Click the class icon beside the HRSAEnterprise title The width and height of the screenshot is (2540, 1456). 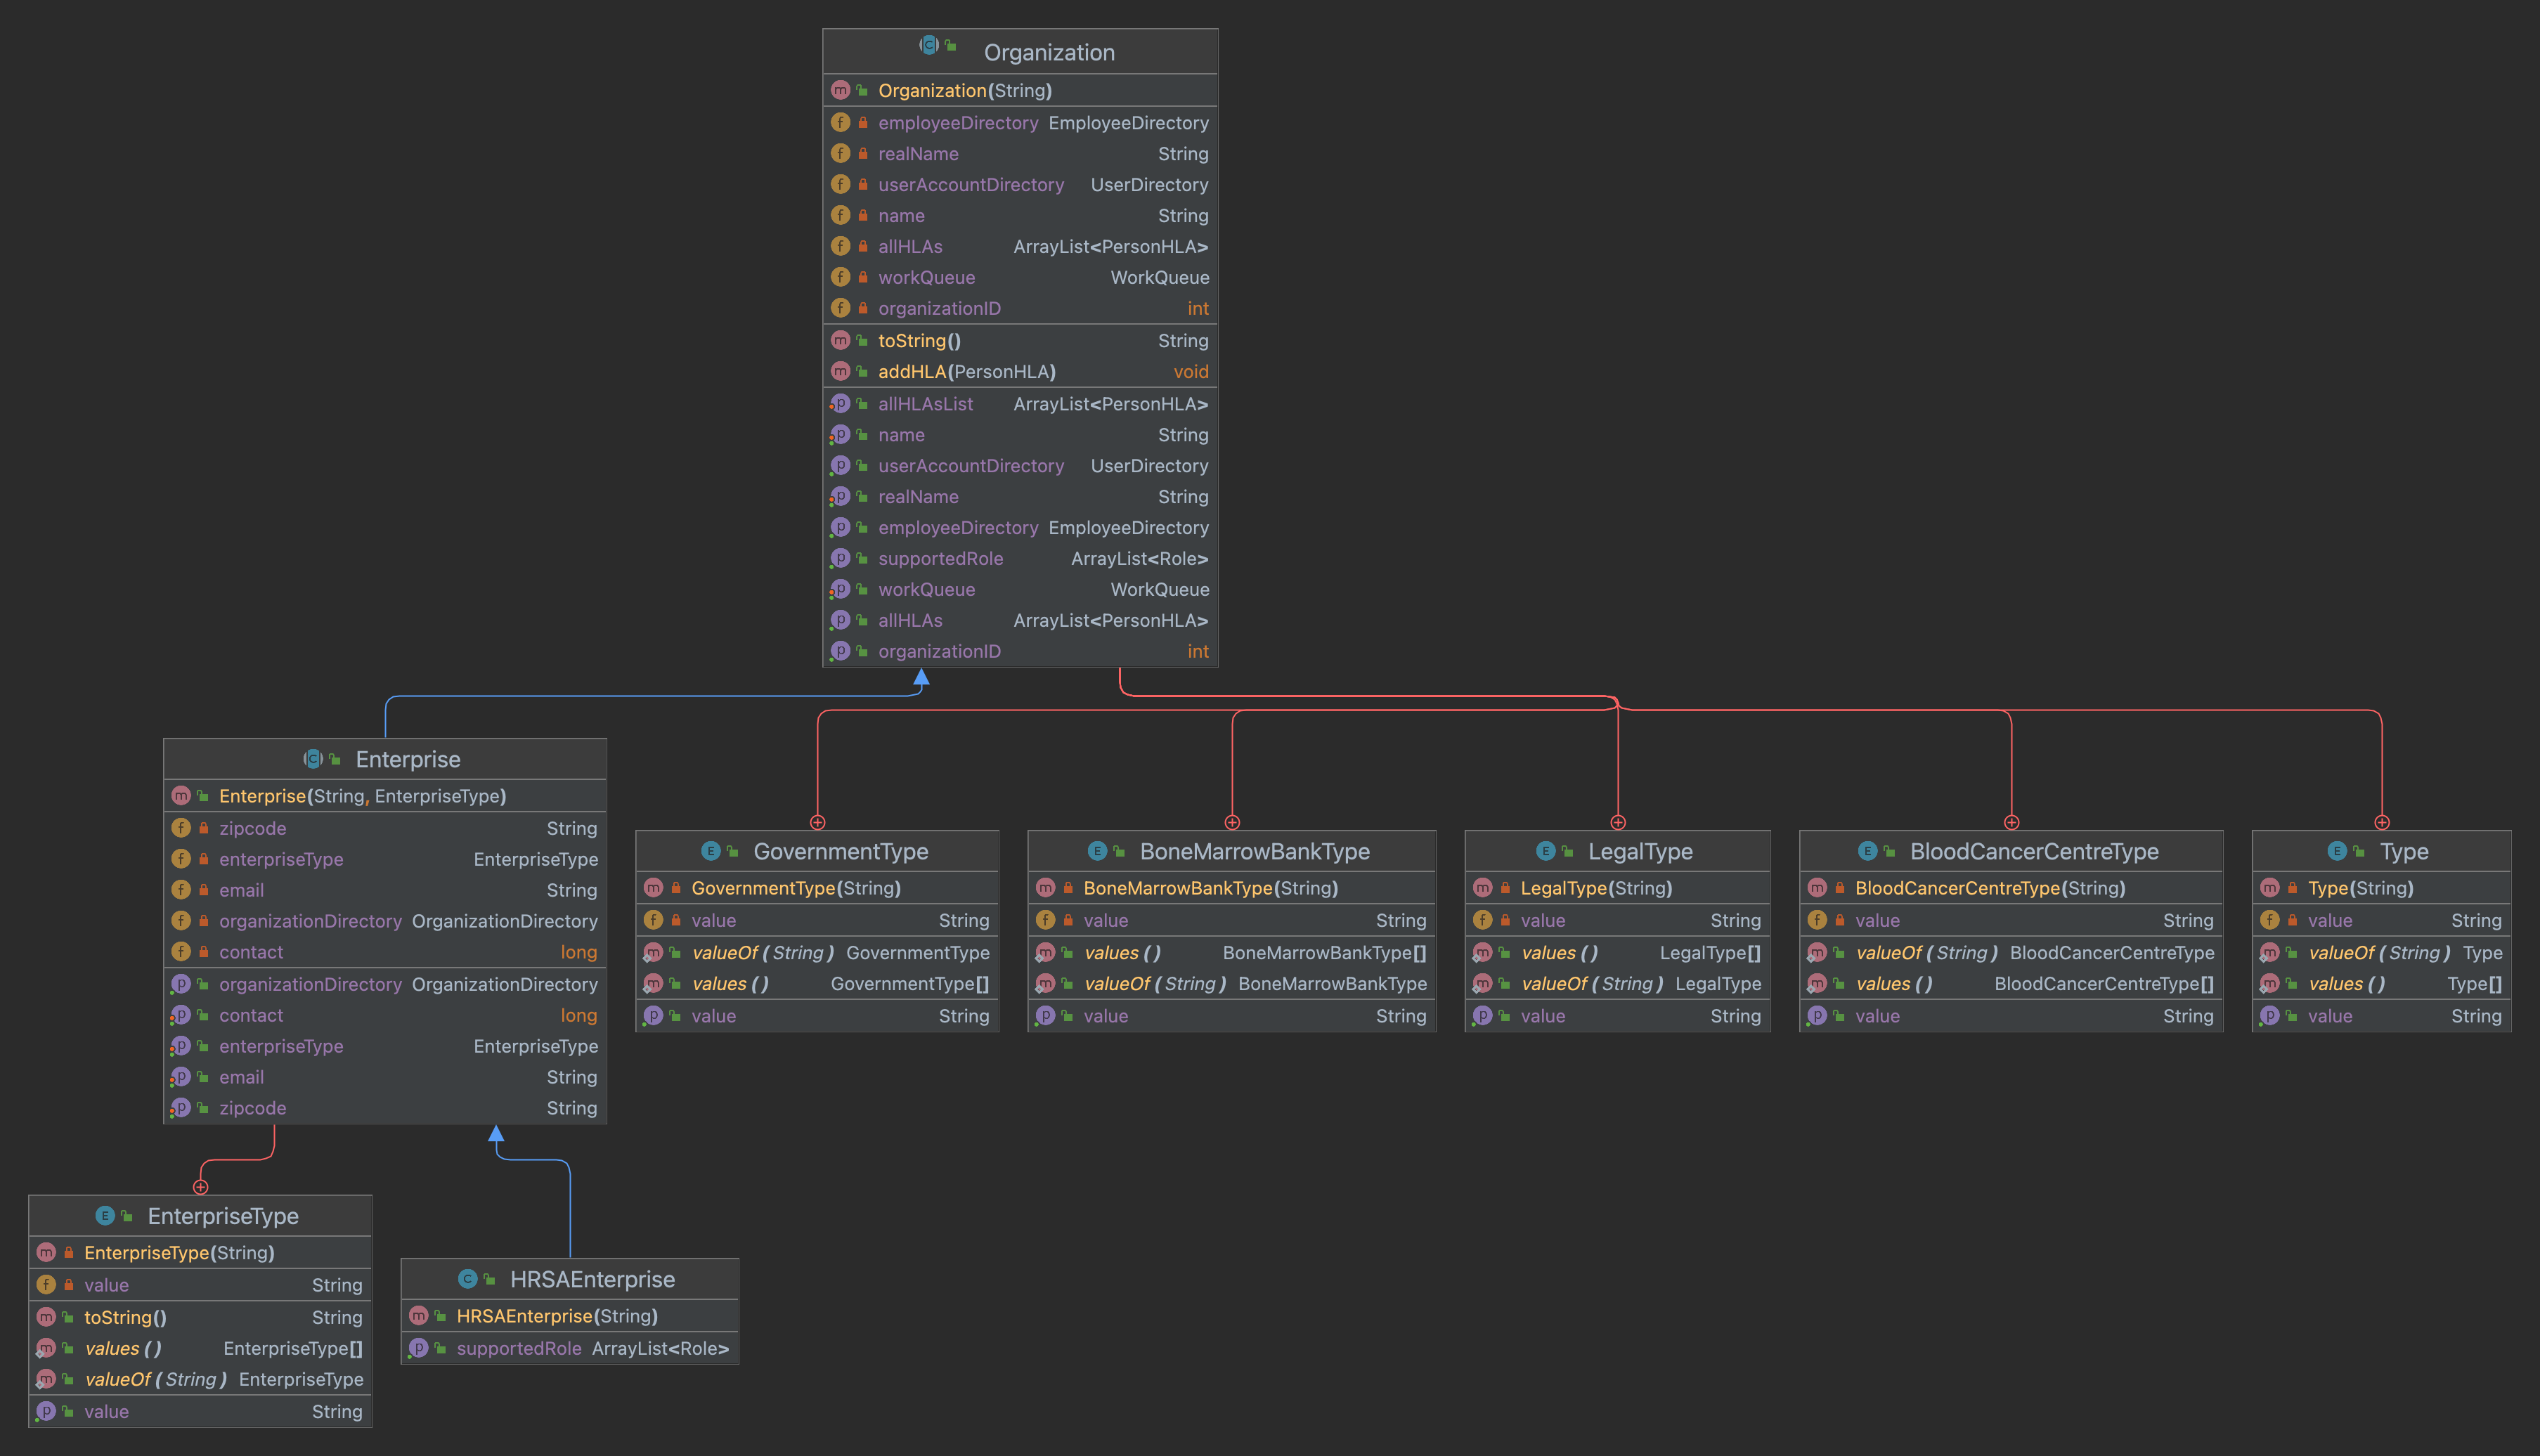point(467,1279)
